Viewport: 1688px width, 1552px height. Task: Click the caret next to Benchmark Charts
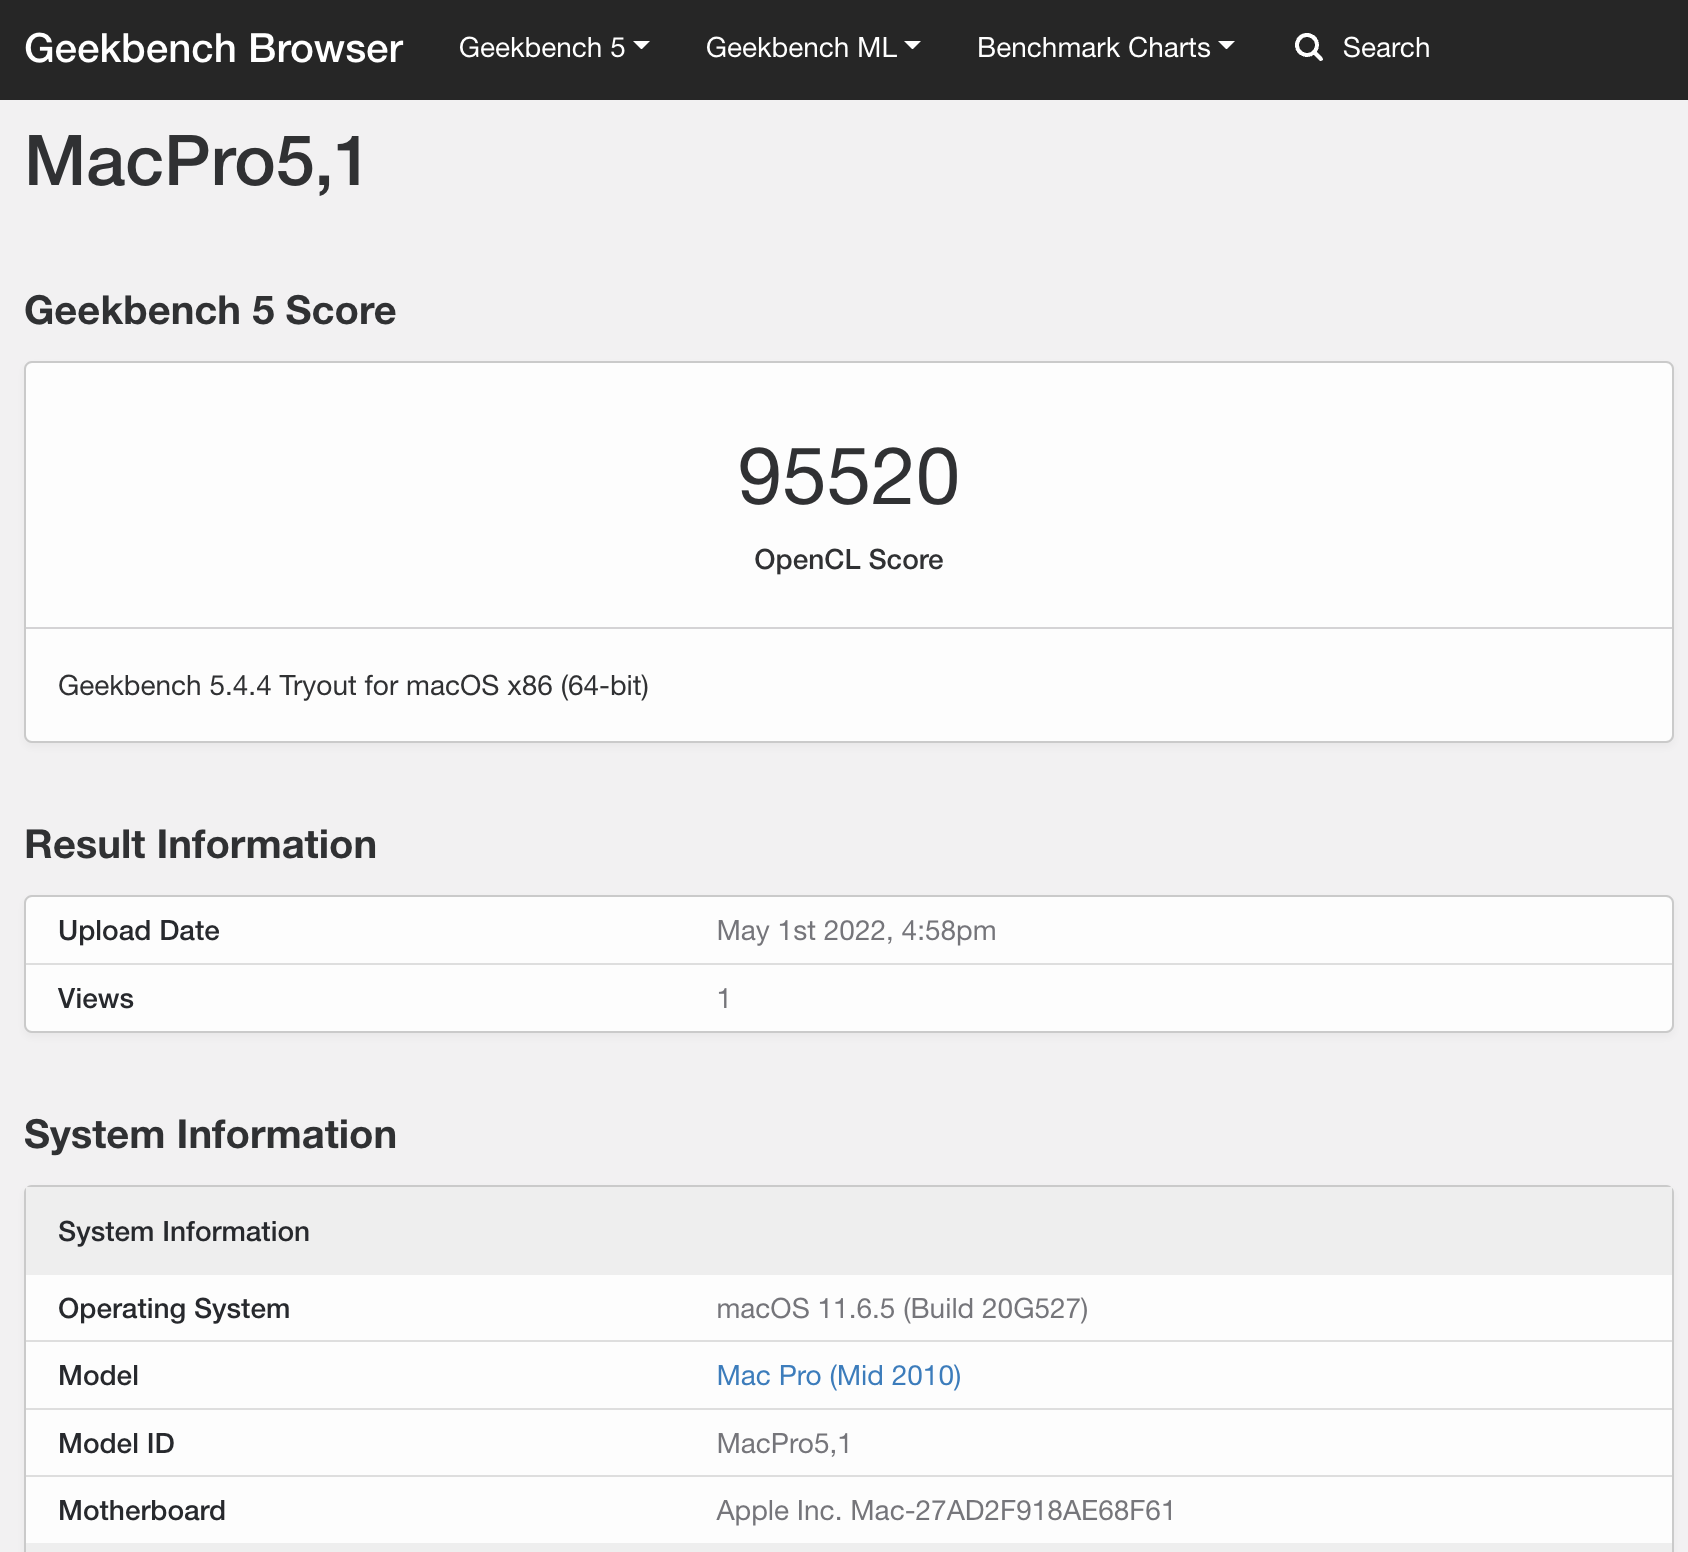(x=1226, y=46)
